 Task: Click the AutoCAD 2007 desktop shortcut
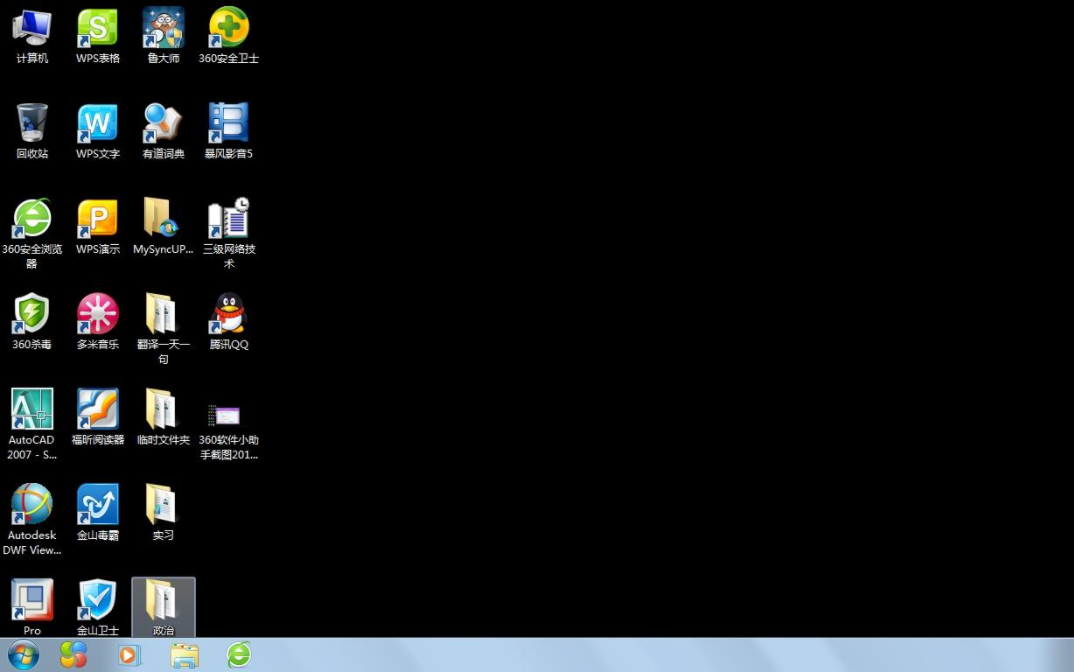tap(32, 409)
